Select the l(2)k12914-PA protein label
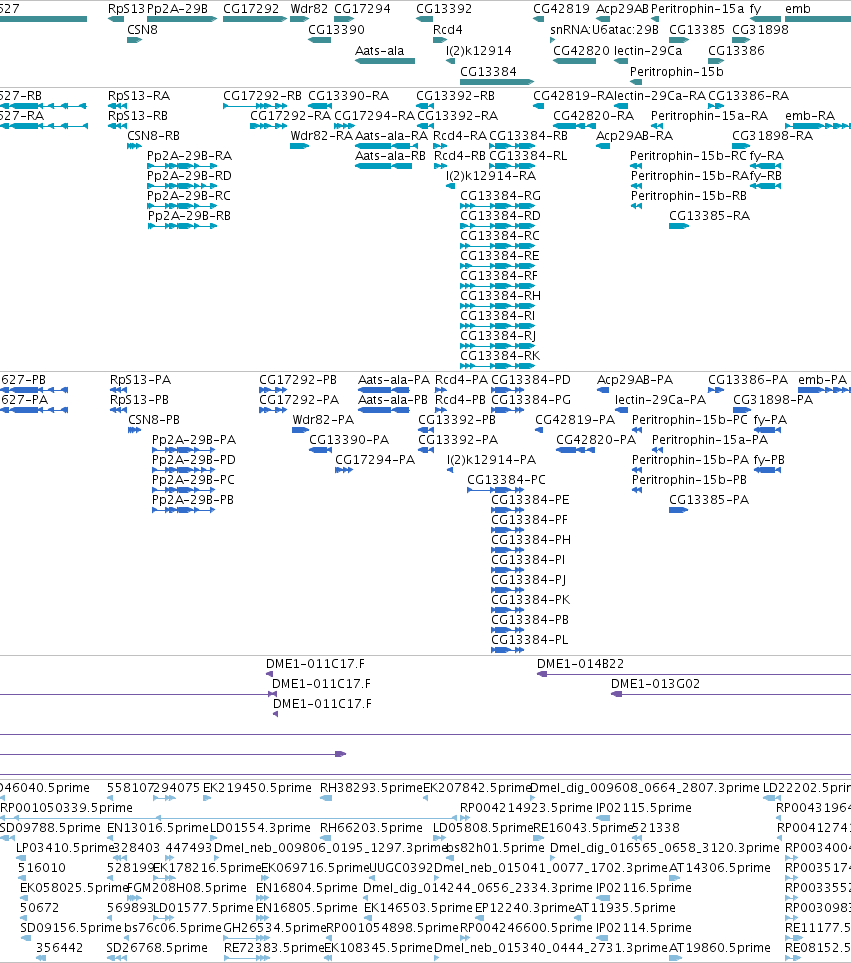 coord(491,459)
